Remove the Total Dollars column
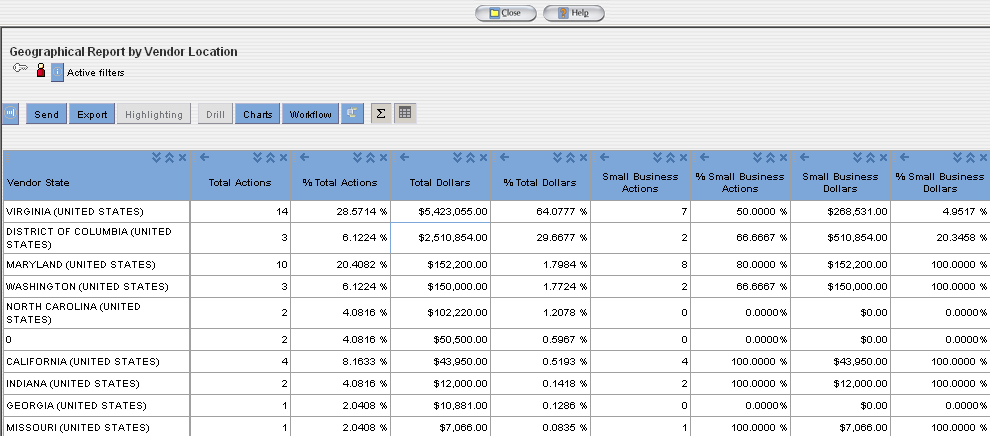990x436 pixels. tap(484, 158)
